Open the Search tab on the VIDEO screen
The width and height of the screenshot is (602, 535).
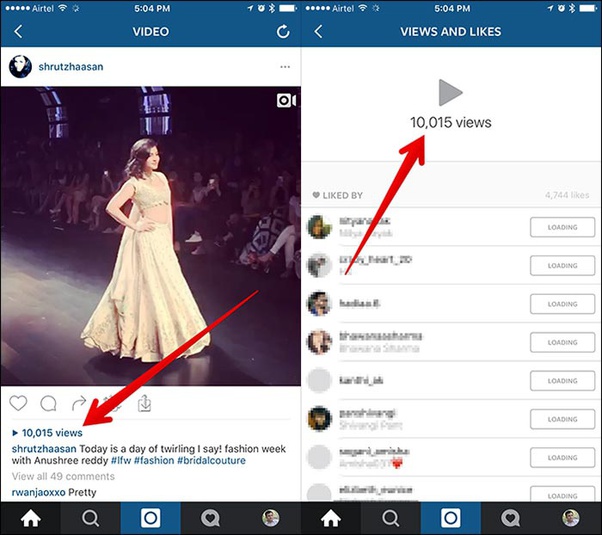90,518
